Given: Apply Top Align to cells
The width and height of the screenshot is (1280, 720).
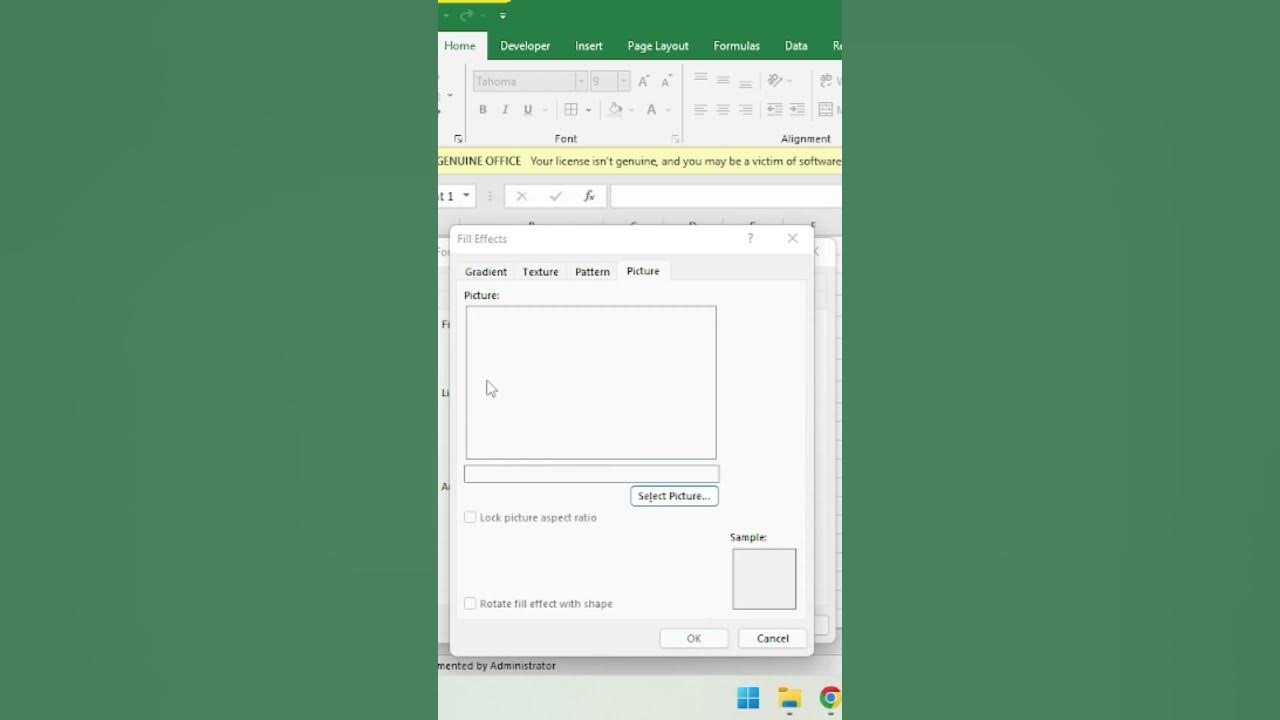Looking at the screenshot, I should pyautogui.click(x=701, y=80).
